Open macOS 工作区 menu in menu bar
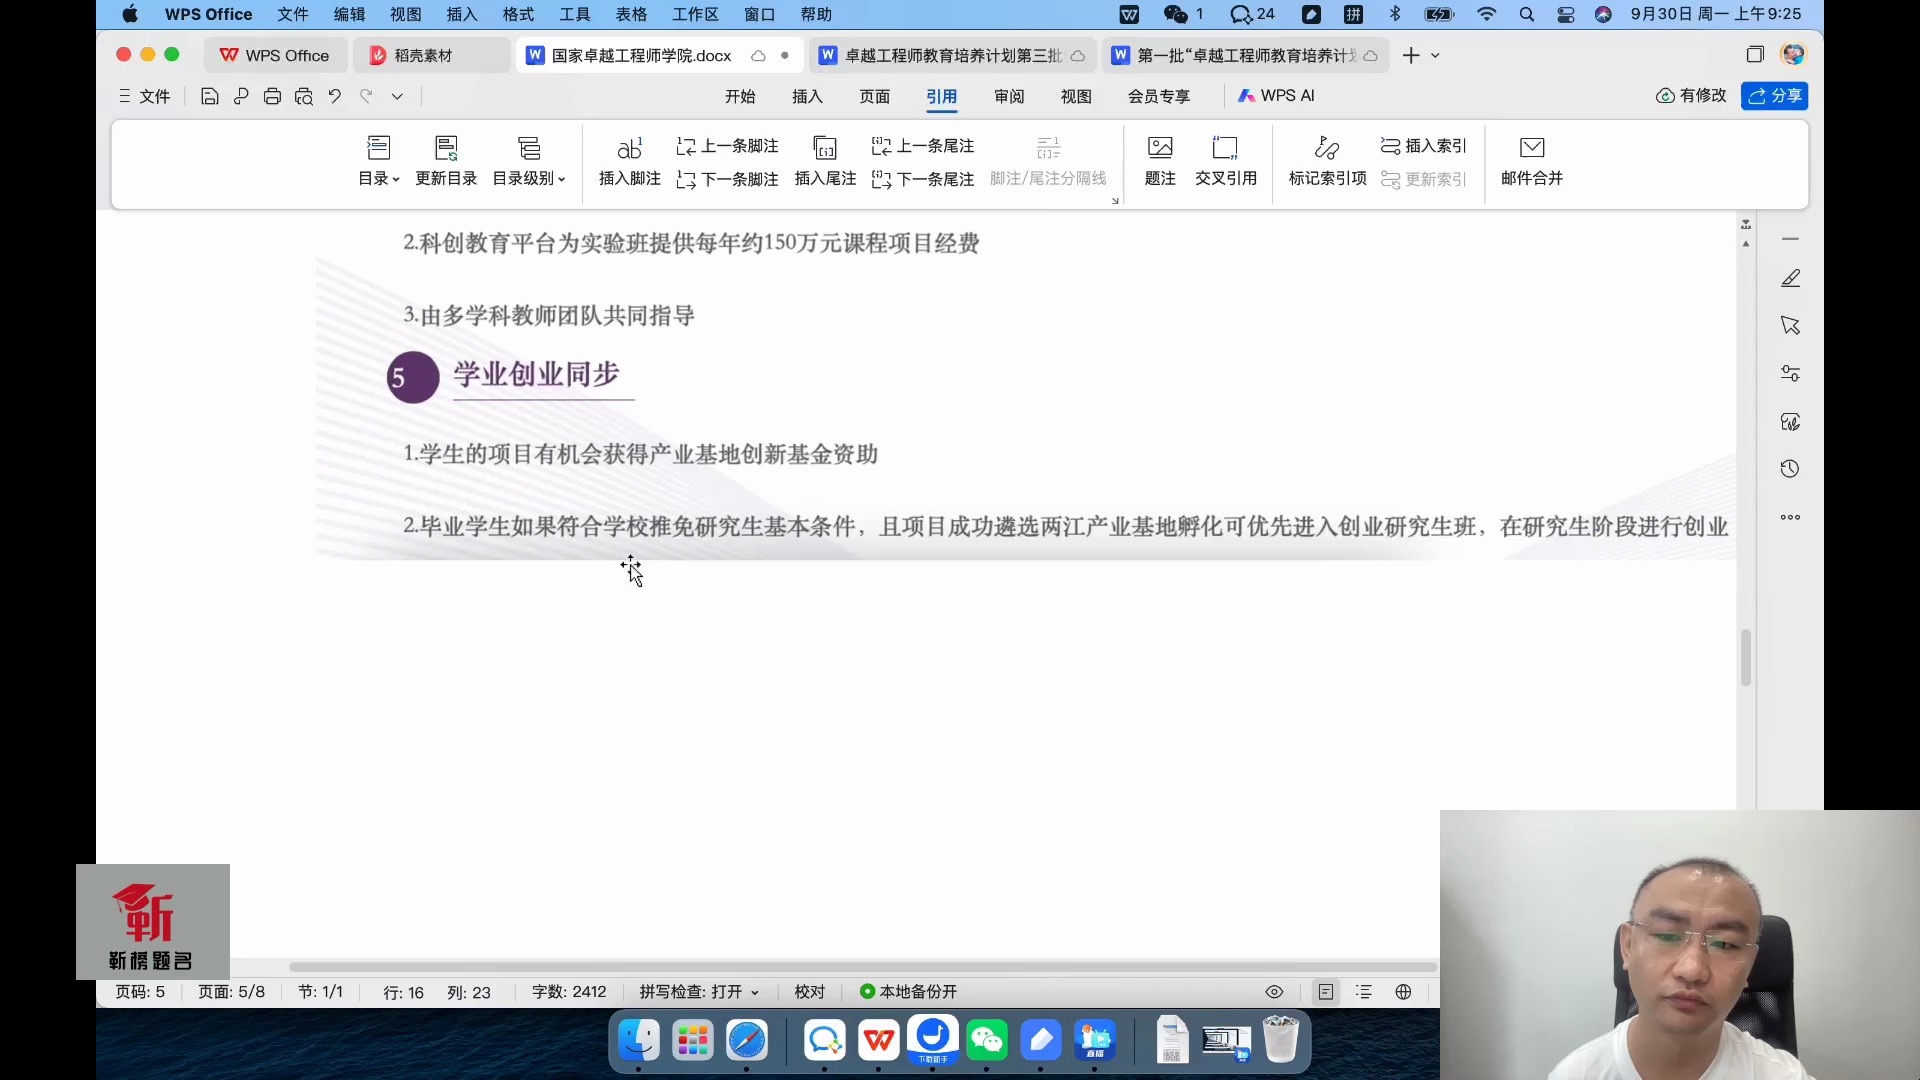1920x1080 pixels. click(695, 14)
